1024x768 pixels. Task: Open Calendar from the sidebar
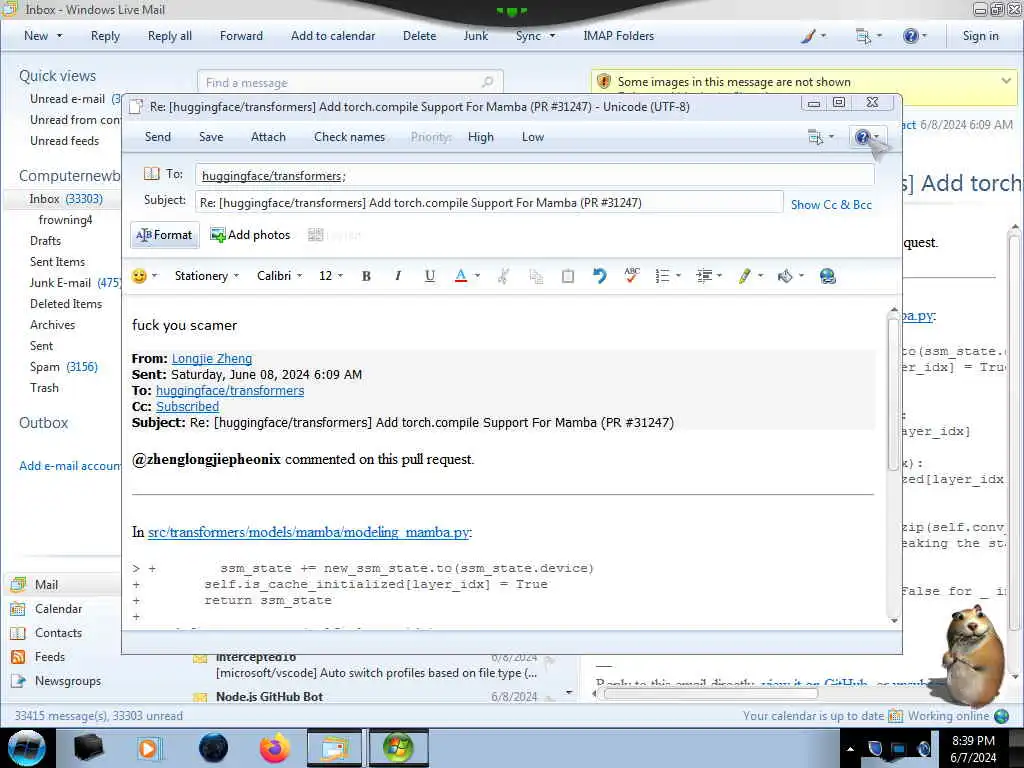click(58, 609)
